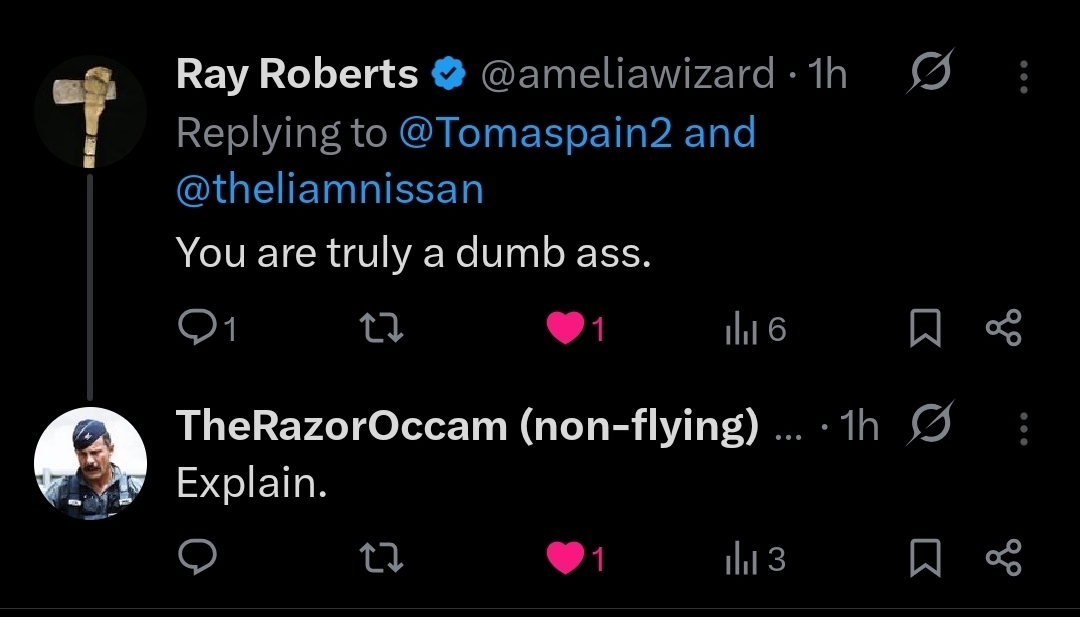1080x617 pixels.
Task: Open TheRazorOccam's pilot profile picture
Action: click(90, 463)
